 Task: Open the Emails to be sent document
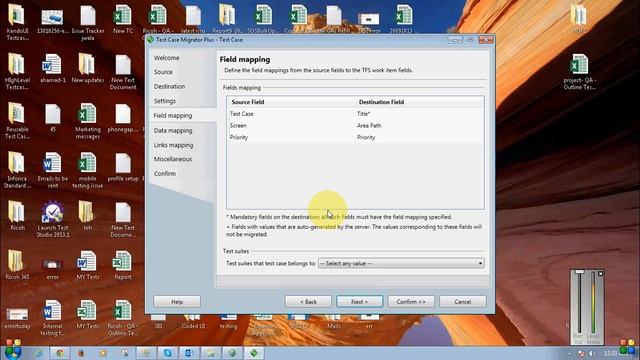[x=53, y=170]
